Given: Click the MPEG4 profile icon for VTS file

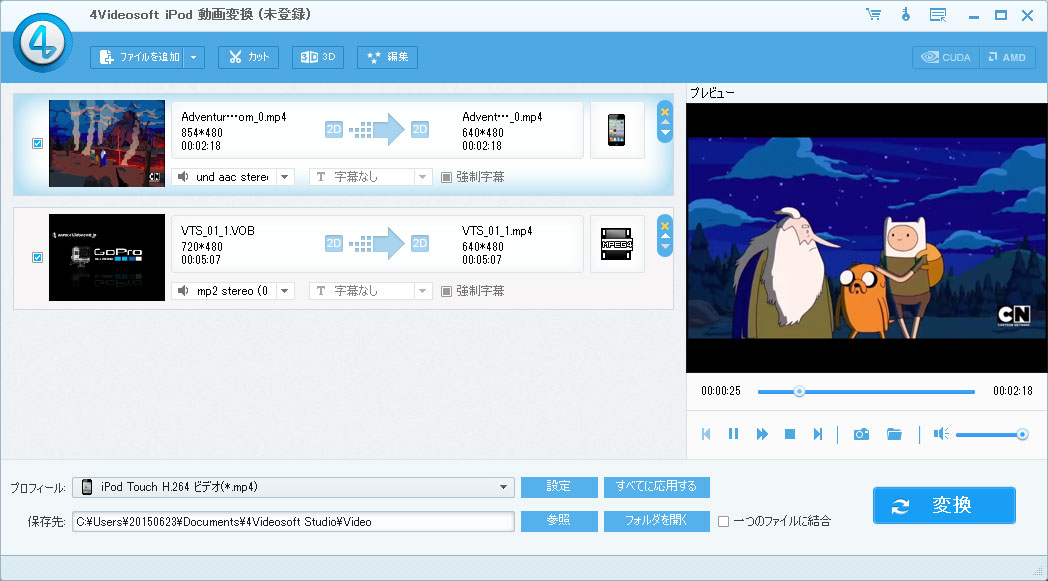Looking at the screenshot, I should [x=617, y=244].
